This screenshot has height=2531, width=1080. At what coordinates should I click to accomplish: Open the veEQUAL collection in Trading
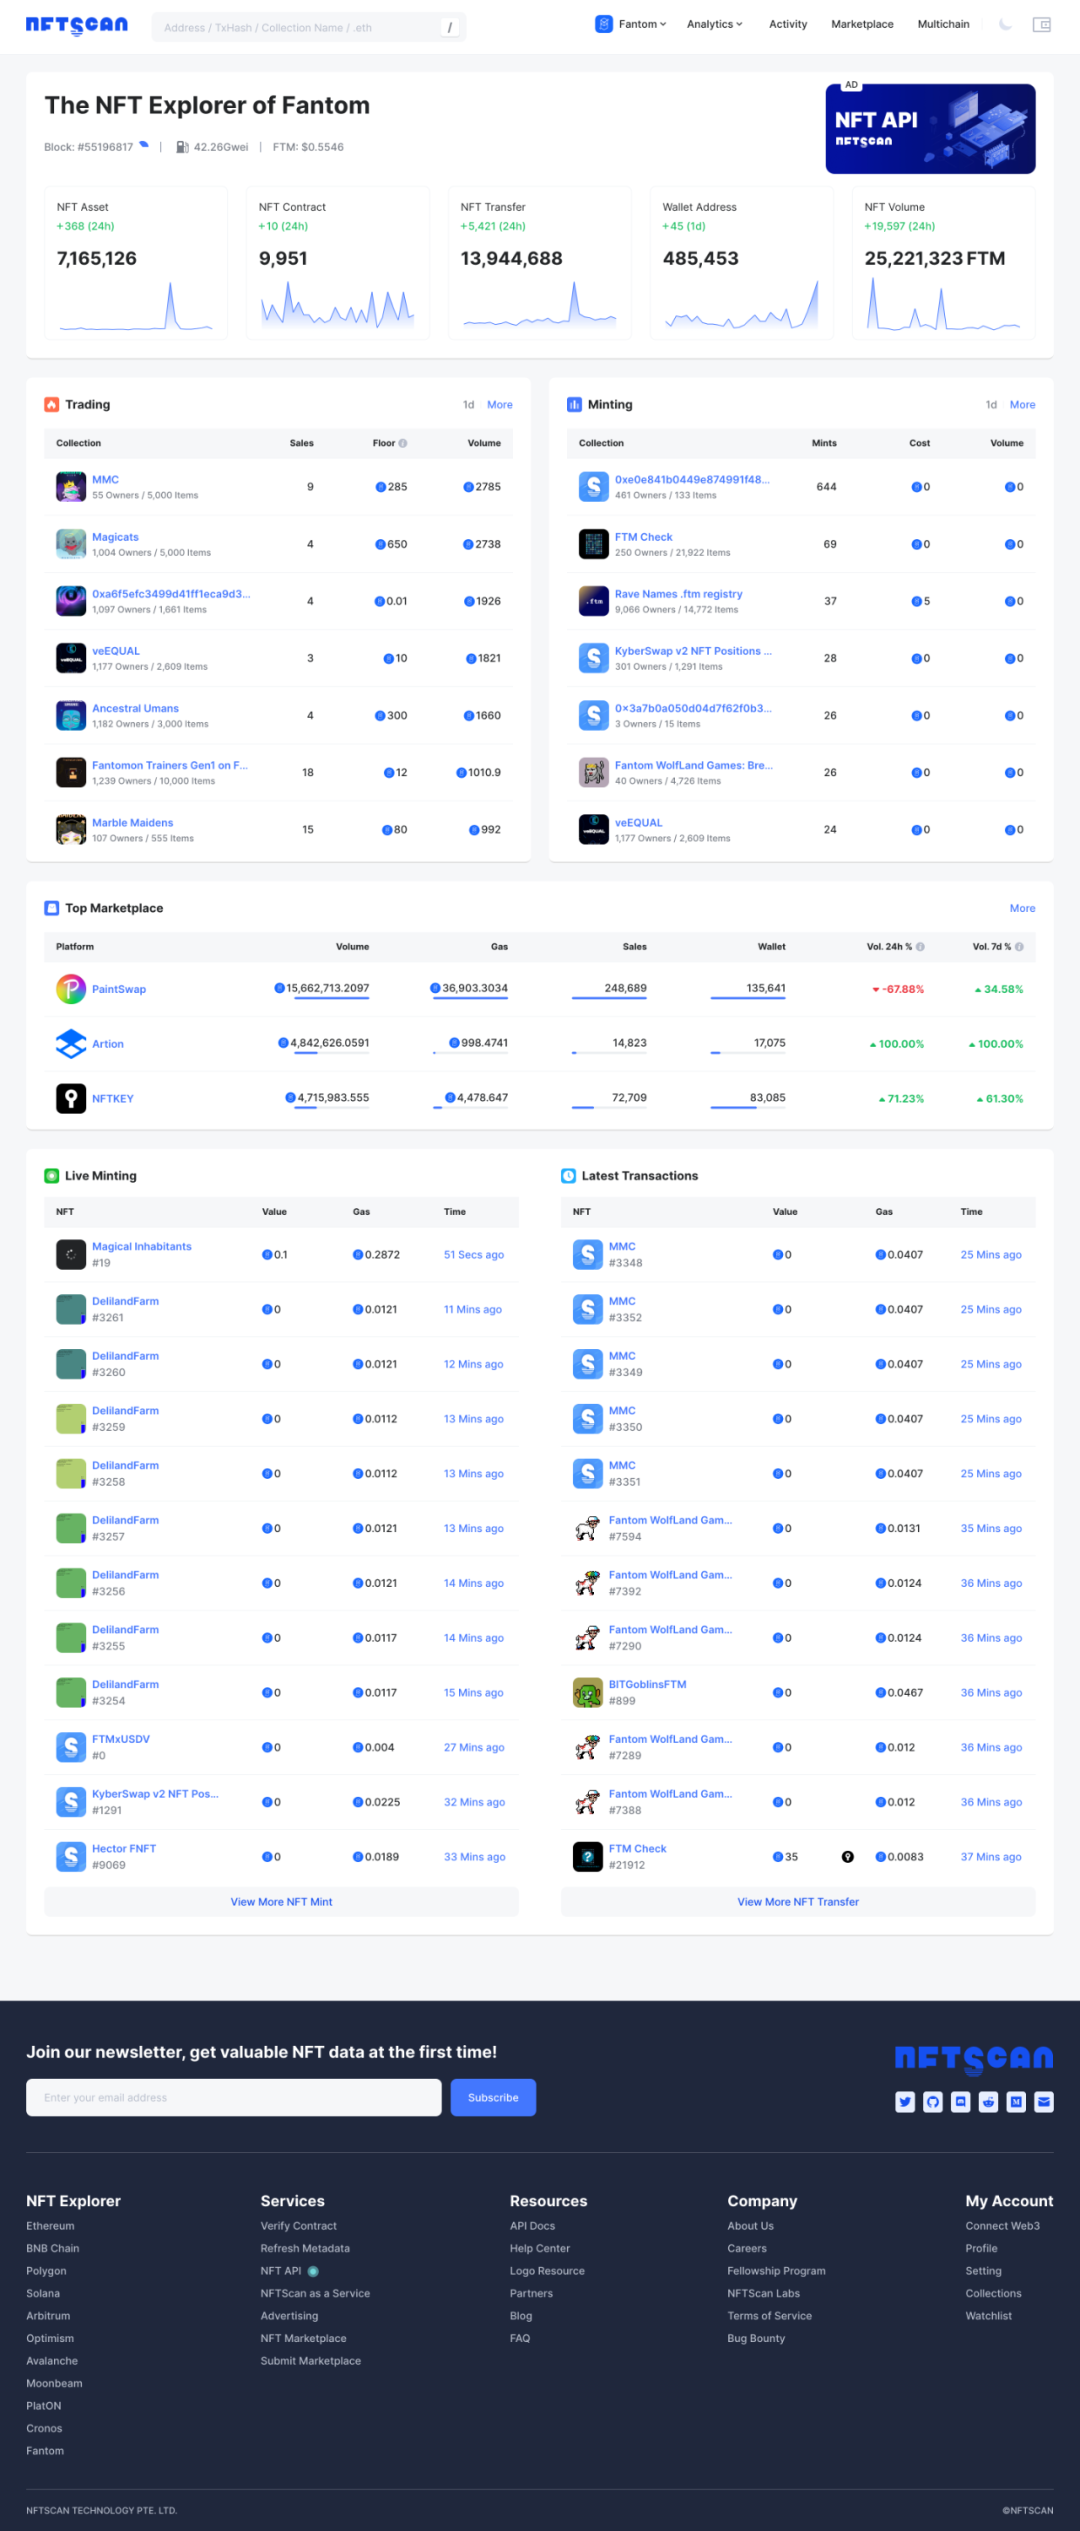pyautogui.click(x=116, y=651)
